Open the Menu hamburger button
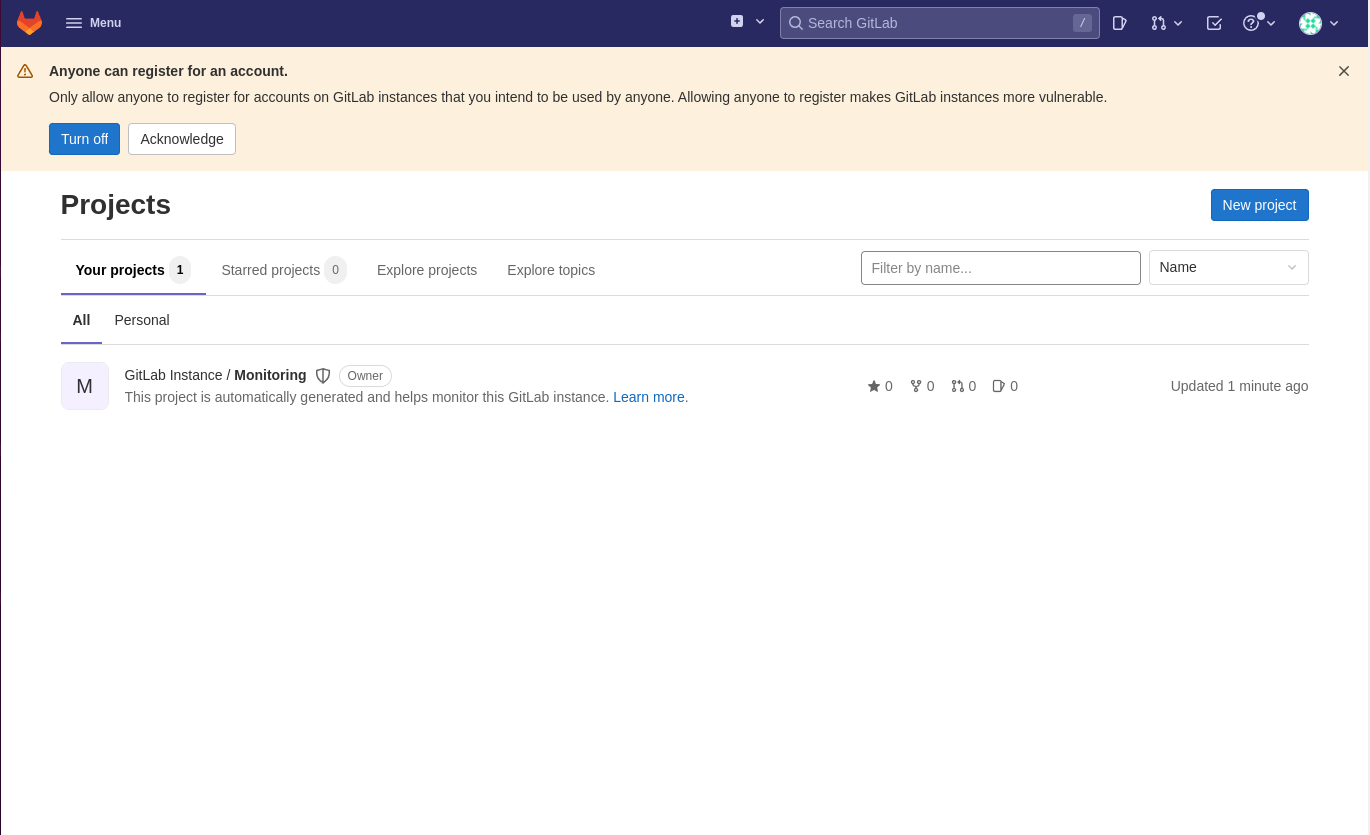This screenshot has width=1370, height=835. 93,23
